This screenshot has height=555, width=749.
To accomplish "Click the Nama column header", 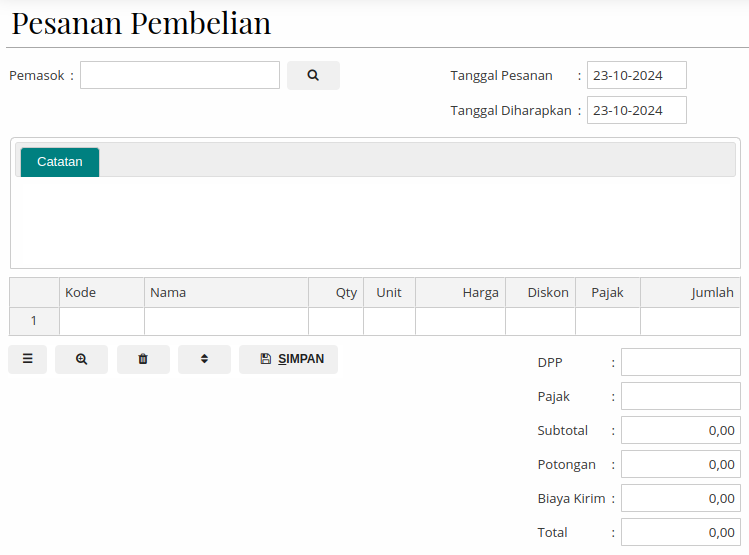I will (x=226, y=292).
